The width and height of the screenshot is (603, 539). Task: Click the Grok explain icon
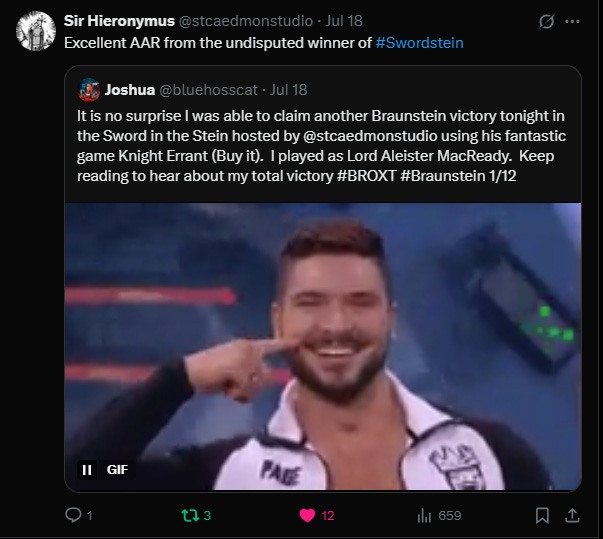coord(546,22)
